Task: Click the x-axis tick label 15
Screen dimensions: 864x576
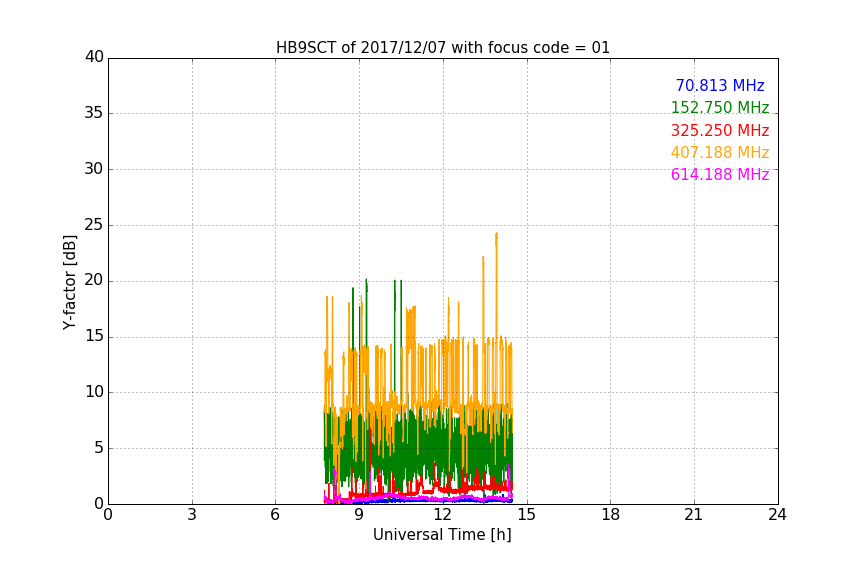Action: coord(527,515)
